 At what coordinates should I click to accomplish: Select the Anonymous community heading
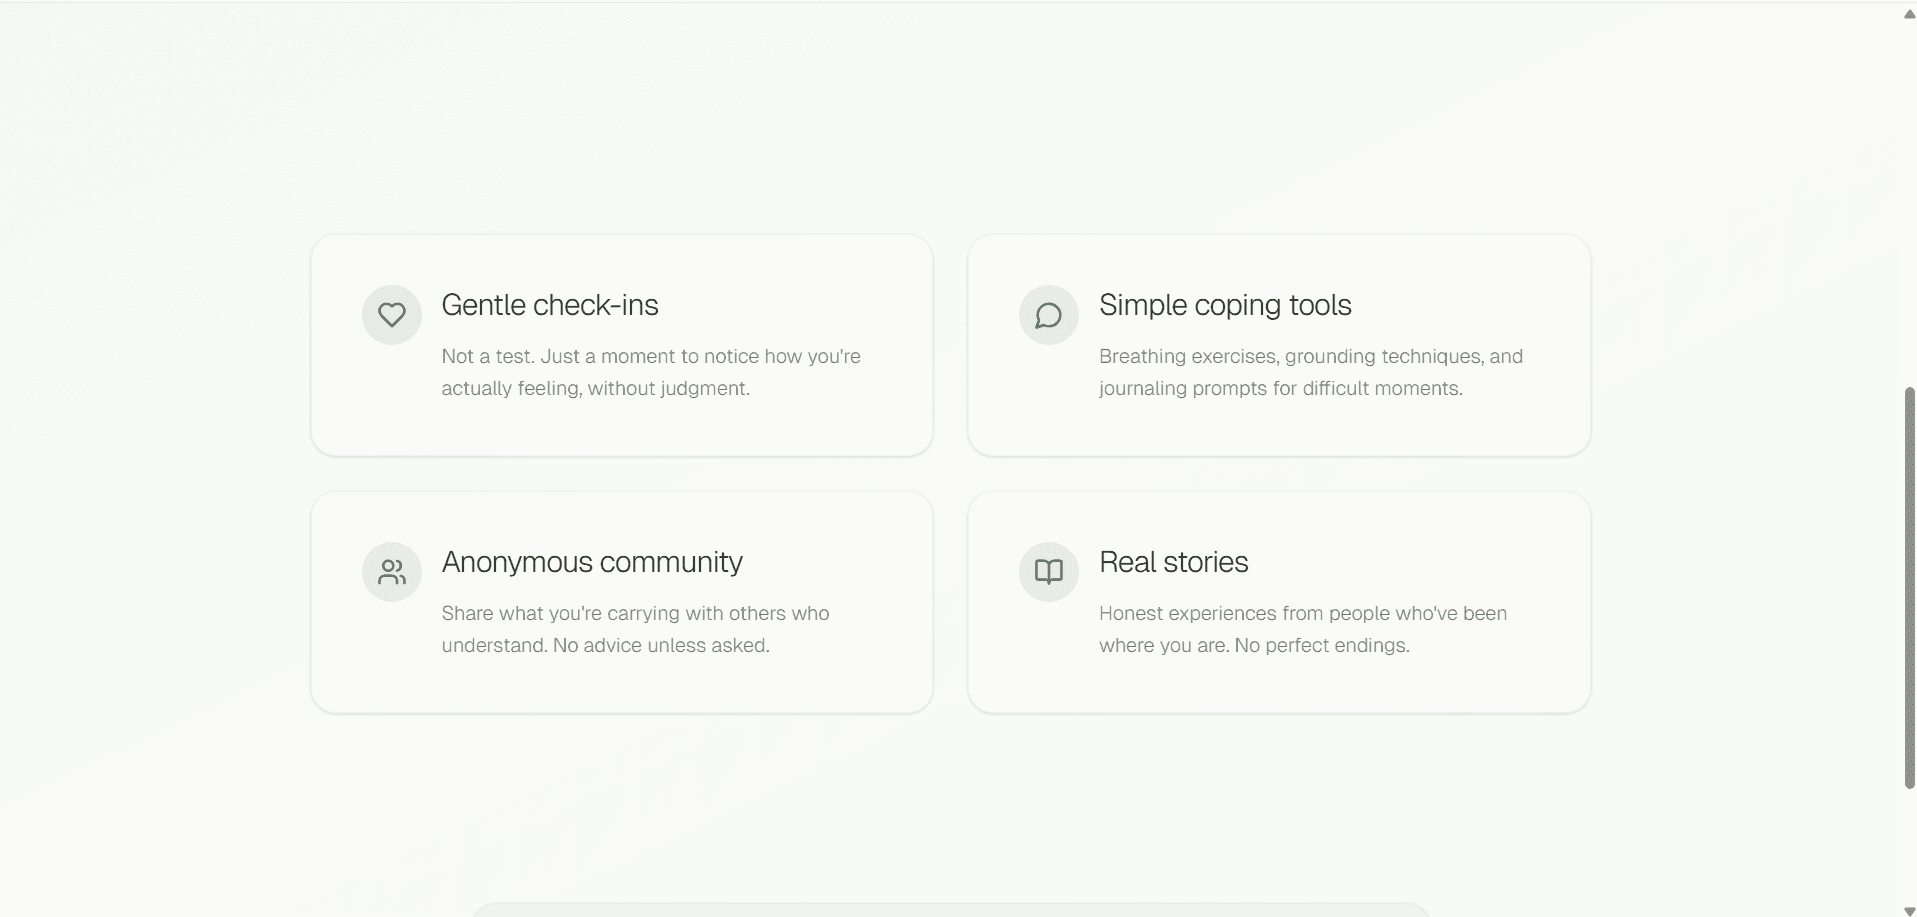[x=592, y=562]
